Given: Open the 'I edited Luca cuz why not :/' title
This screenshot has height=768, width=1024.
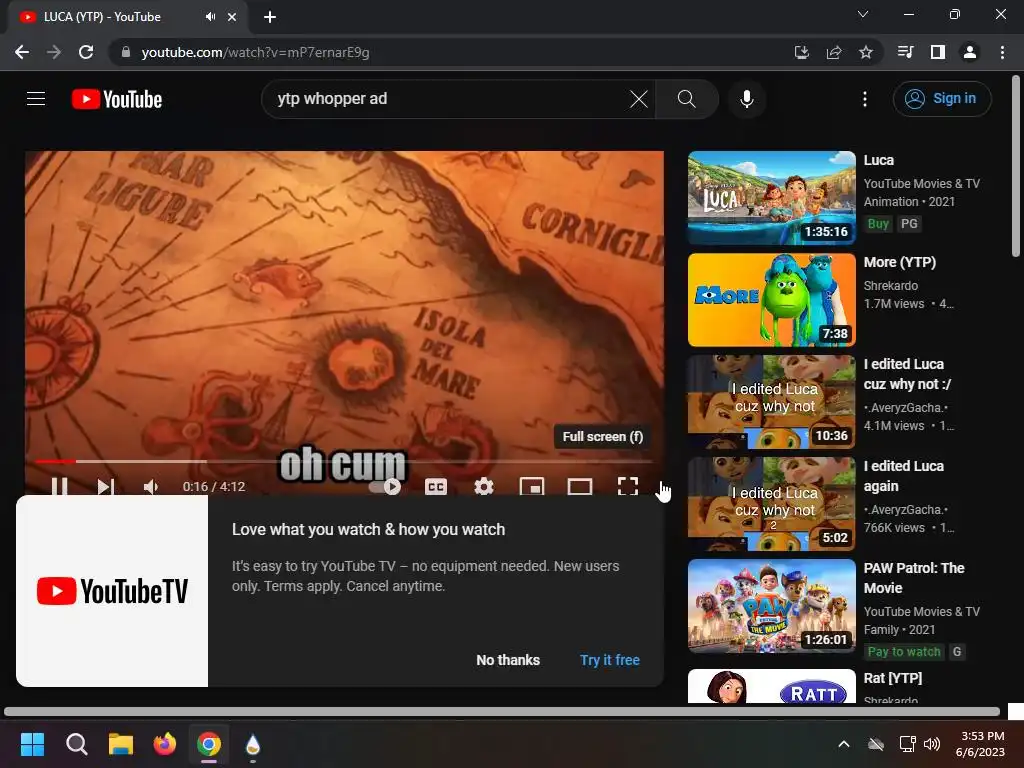Looking at the screenshot, I should click(907, 374).
